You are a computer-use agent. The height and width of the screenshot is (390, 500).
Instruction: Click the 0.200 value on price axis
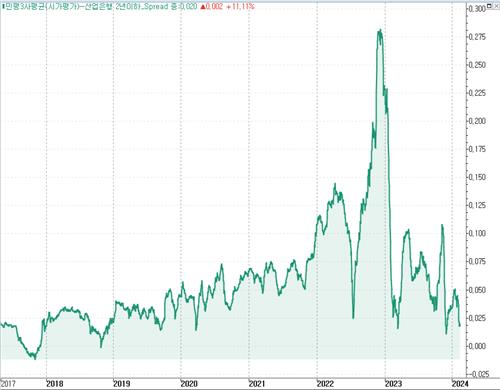[x=477, y=121]
